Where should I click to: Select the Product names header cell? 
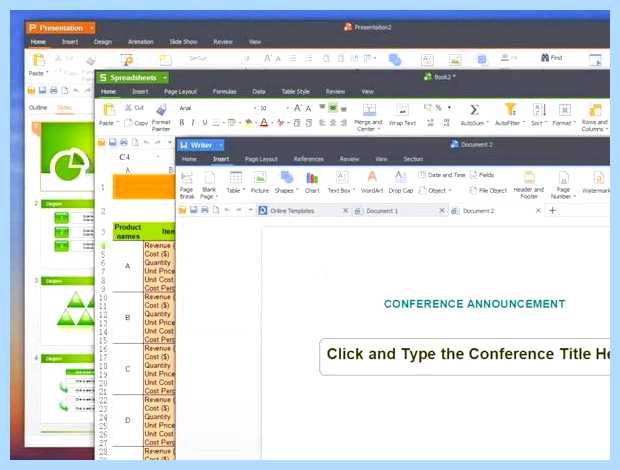(x=128, y=232)
